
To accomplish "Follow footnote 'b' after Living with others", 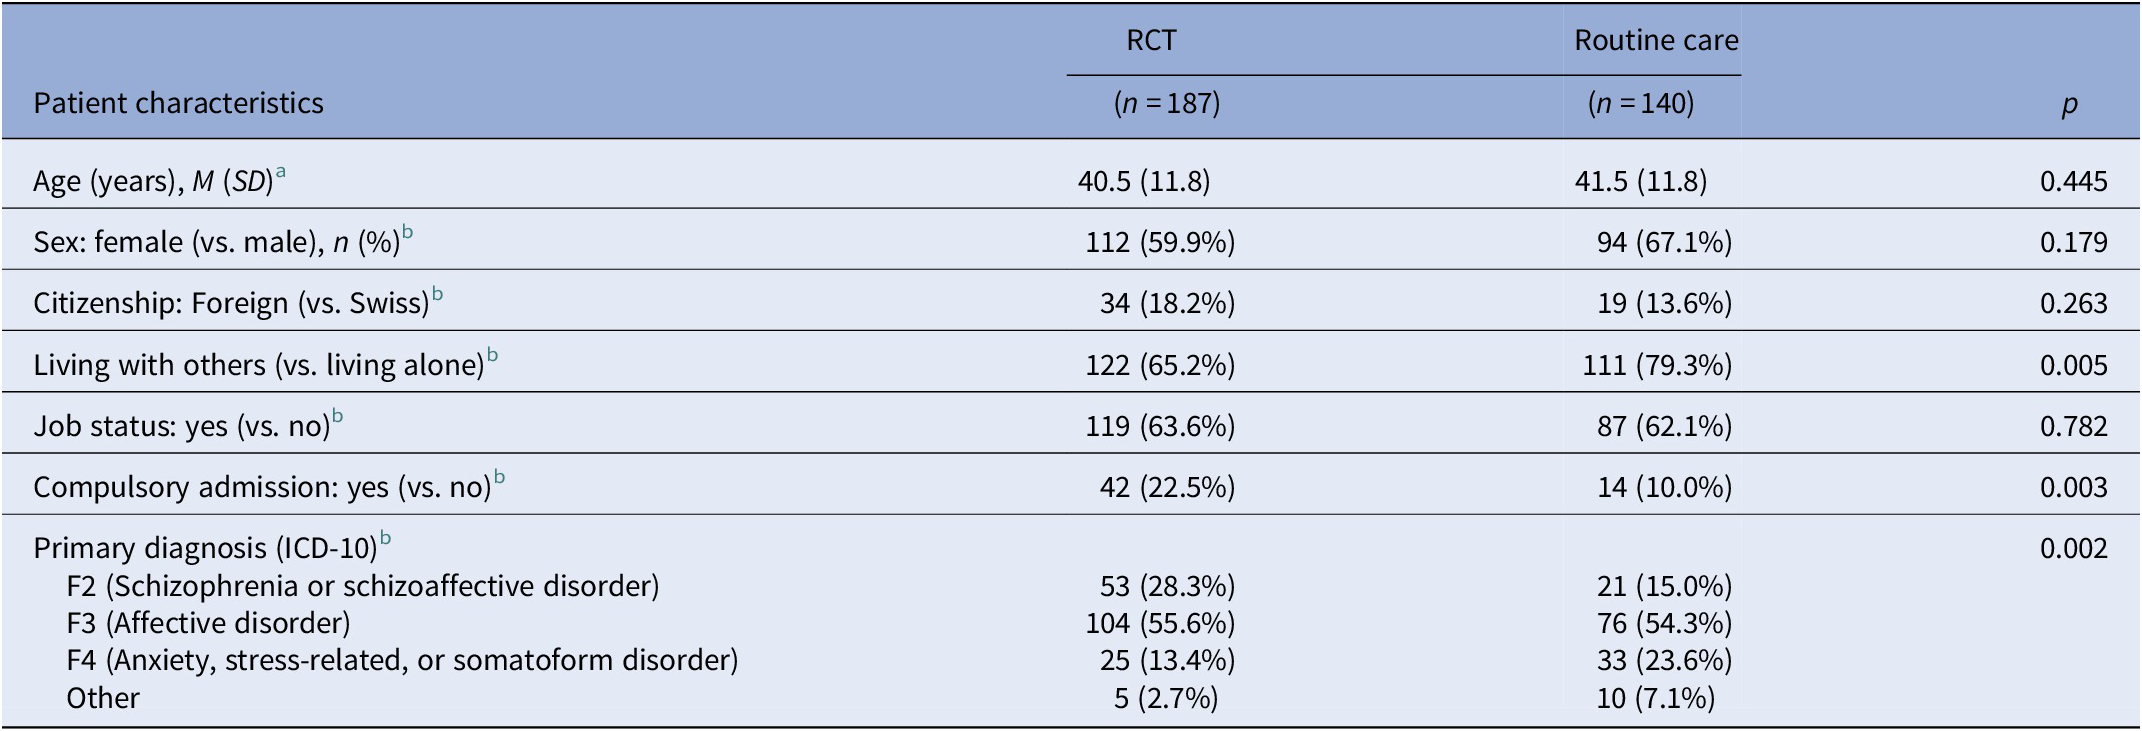I will (492, 355).
